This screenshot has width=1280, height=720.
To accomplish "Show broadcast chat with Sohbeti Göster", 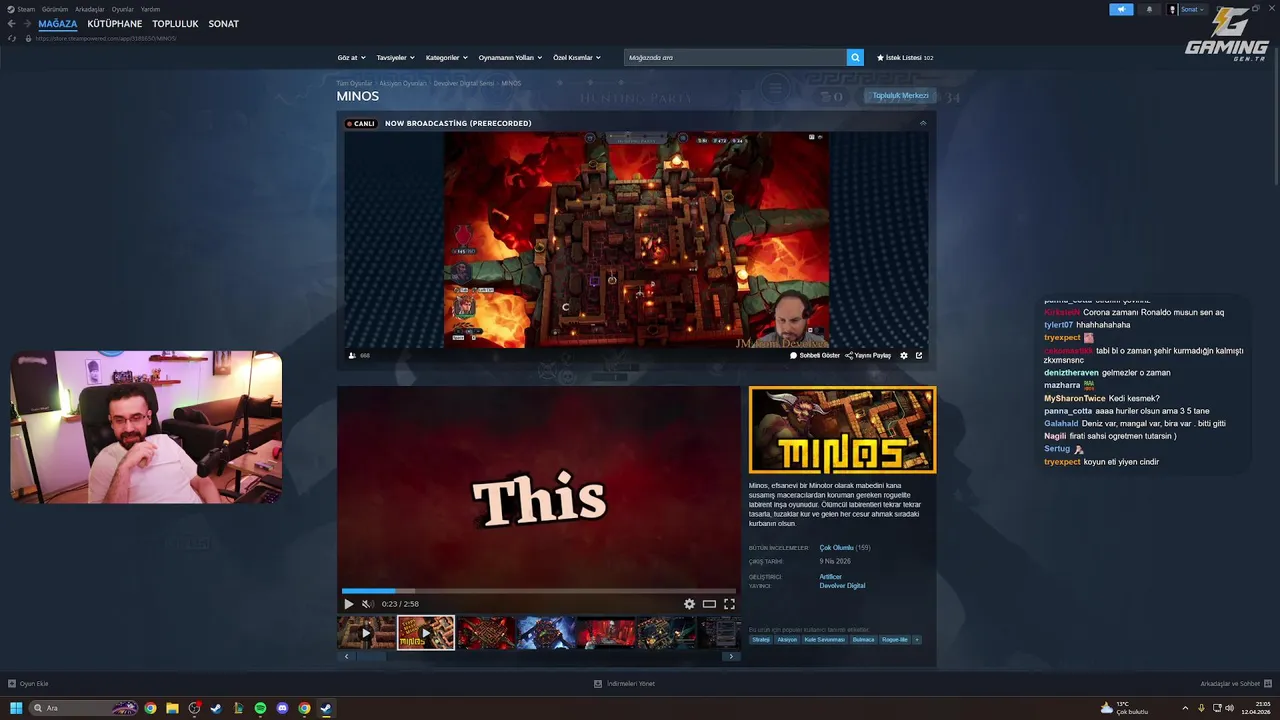I will [815, 355].
